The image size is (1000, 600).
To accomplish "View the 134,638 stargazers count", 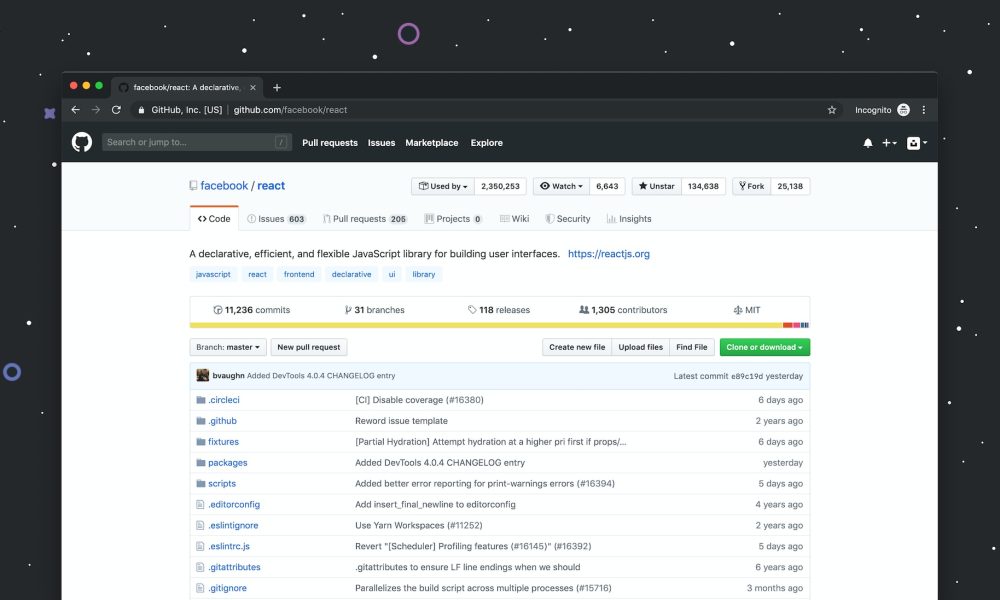I will coord(703,186).
